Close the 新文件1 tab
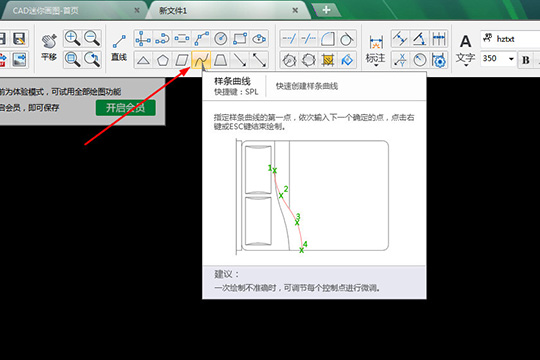 (x=295, y=11)
